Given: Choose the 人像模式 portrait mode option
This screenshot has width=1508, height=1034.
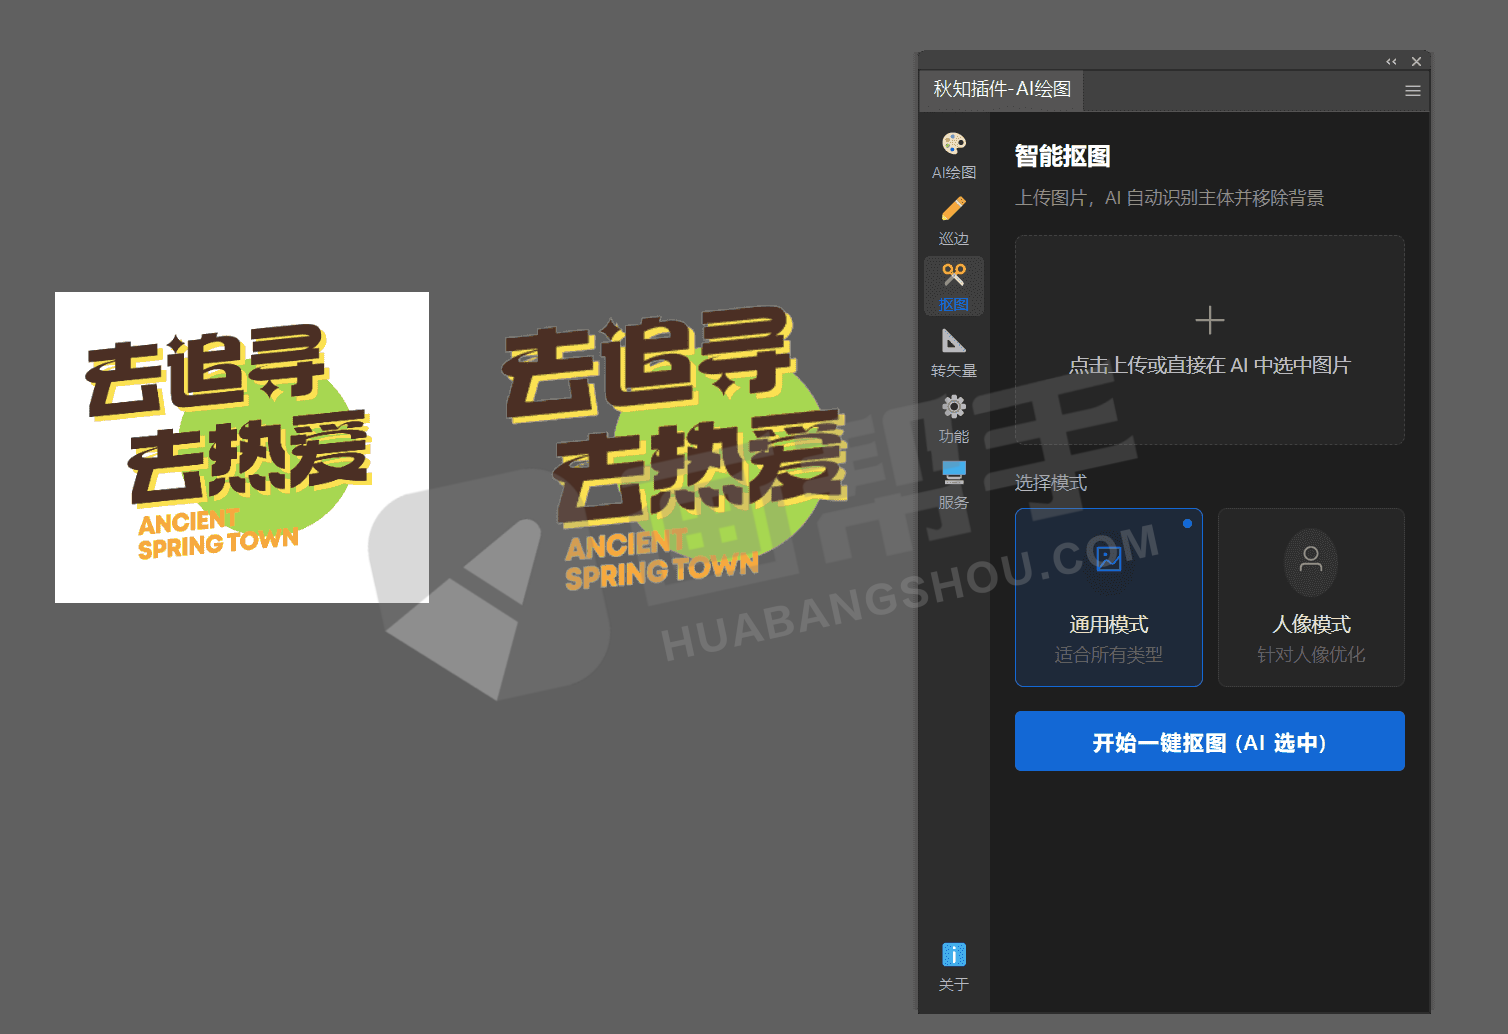Looking at the screenshot, I should click(x=1310, y=597).
